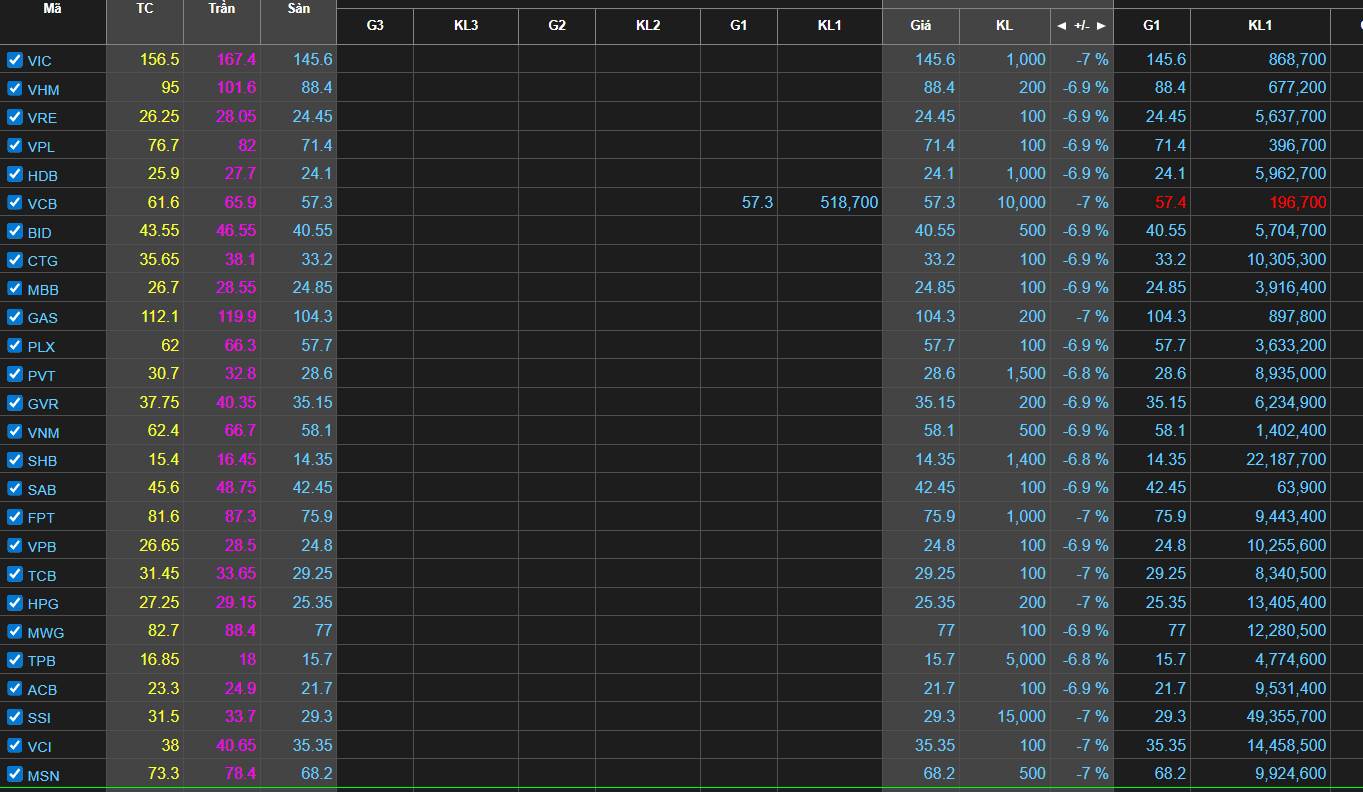Deselect the CTG row checkbox
This screenshot has height=792, width=1363.
click(15, 260)
